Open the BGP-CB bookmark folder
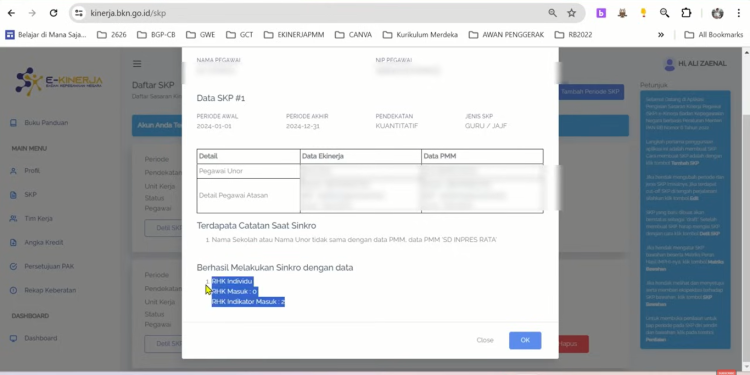This screenshot has height=375, width=750. click(156, 34)
